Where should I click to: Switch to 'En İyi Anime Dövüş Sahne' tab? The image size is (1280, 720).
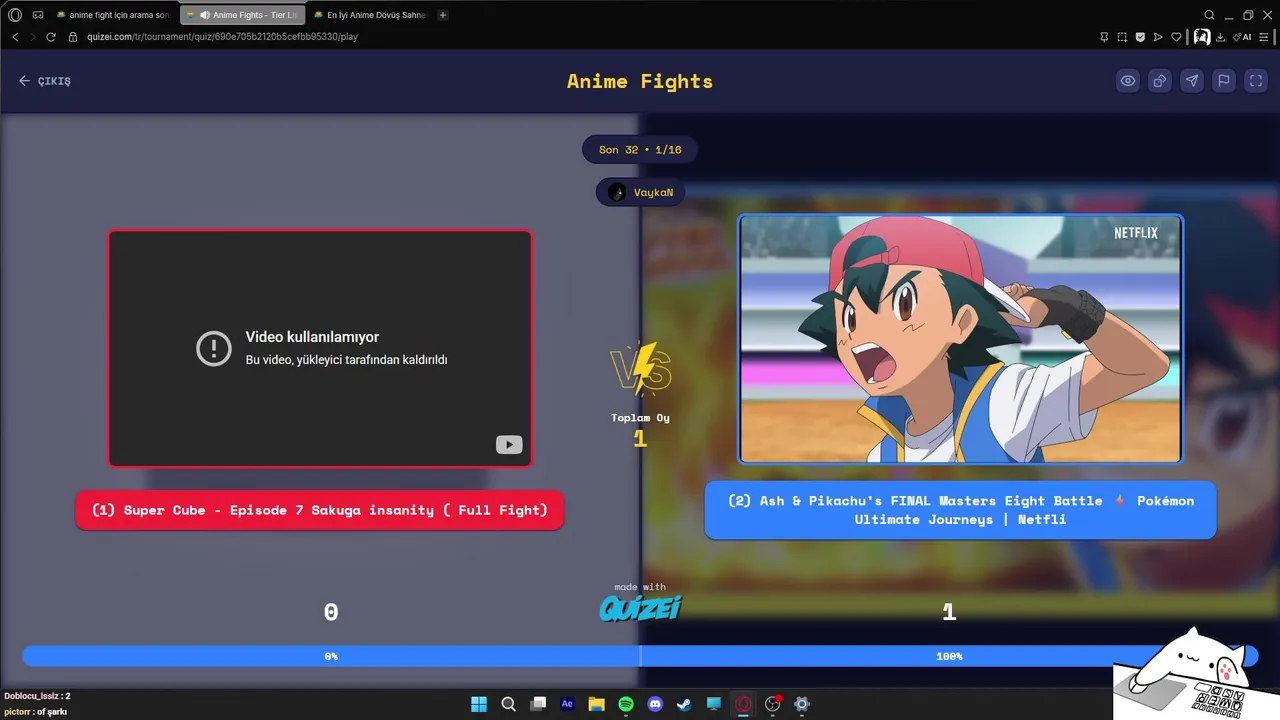369,15
